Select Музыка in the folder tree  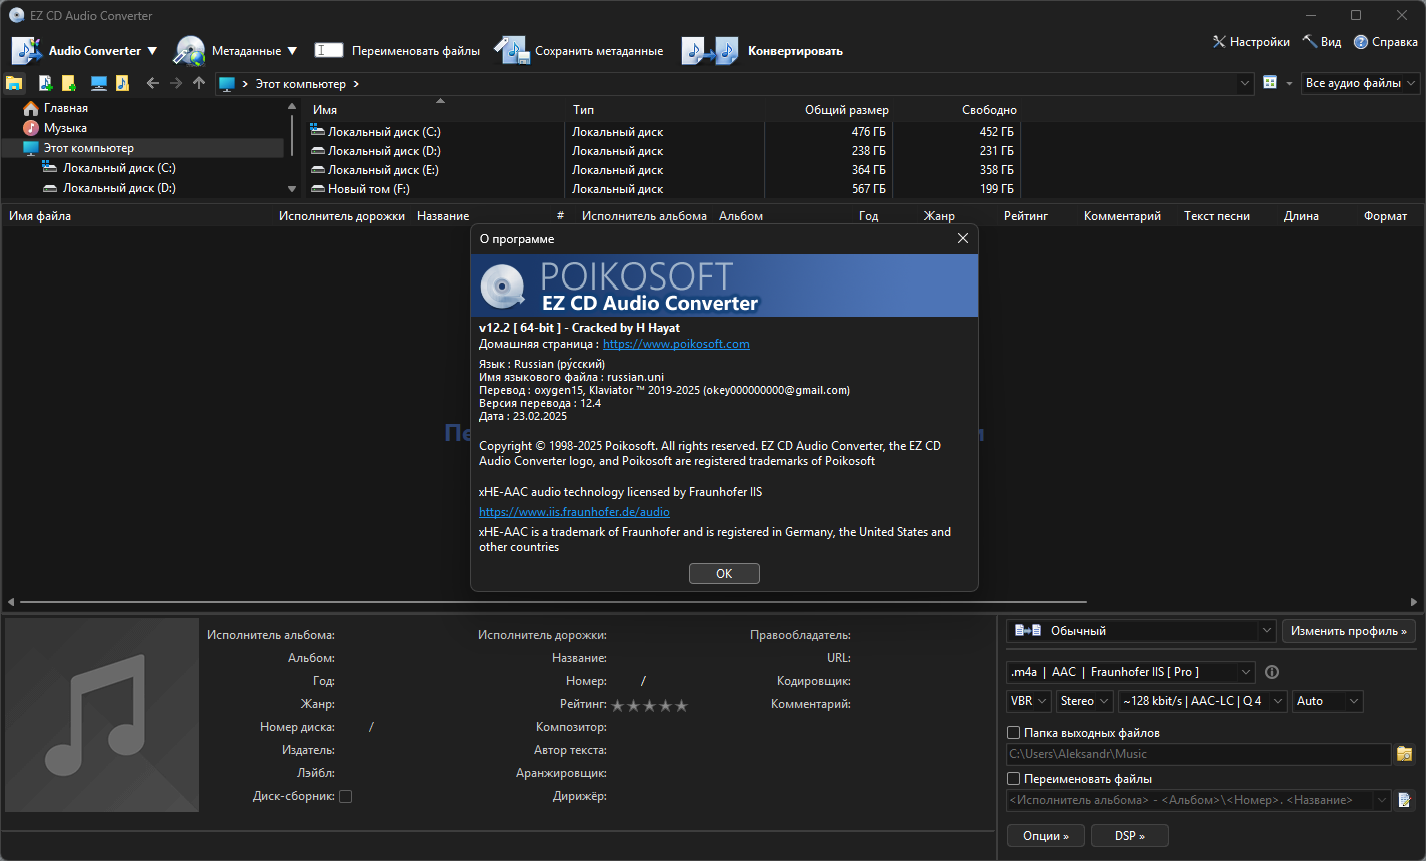pos(65,128)
